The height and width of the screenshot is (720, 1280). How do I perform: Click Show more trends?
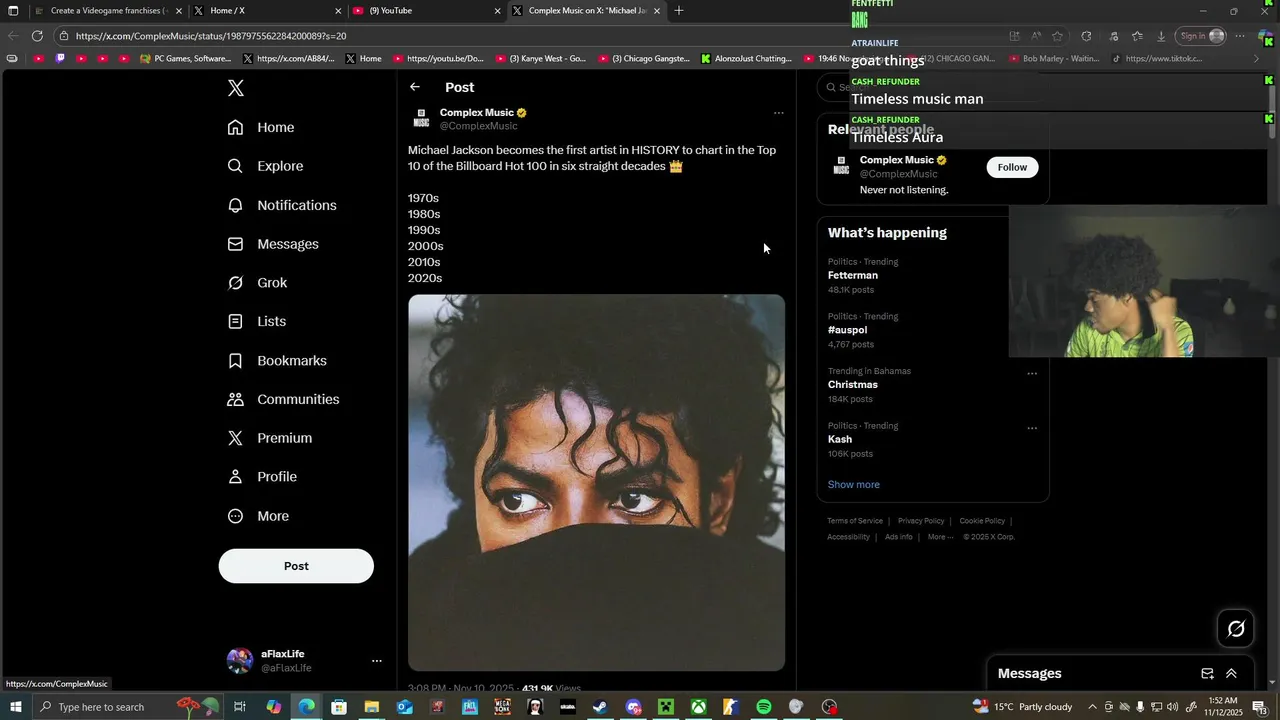(x=854, y=485)
